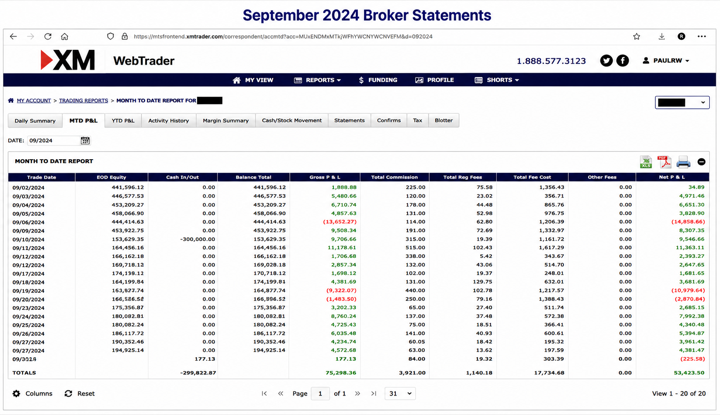Reset the table with the Reset button
This screenshot has height=415, width=720.
[x=80, y=393]
